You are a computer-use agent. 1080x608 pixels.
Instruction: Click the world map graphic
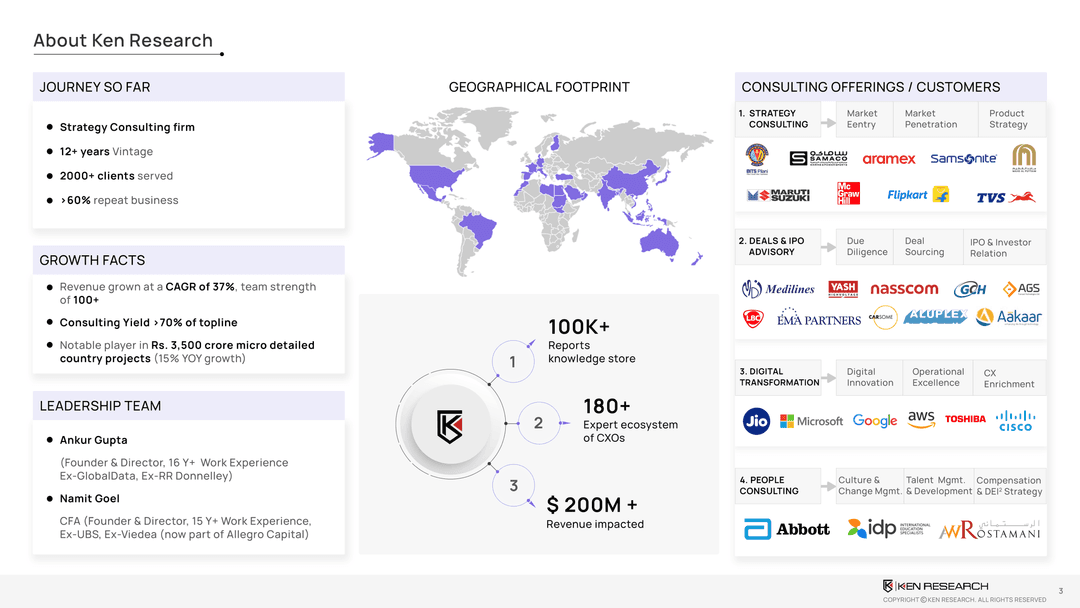pos(540,190)
